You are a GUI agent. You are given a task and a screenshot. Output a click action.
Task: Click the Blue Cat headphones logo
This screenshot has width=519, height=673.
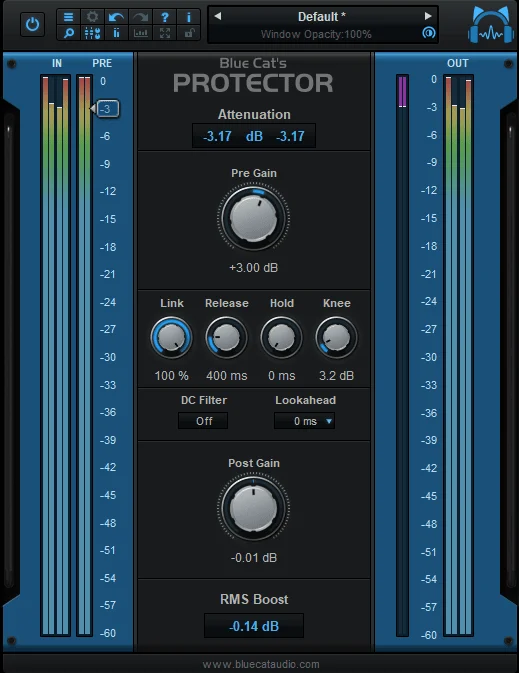(491, 25)
